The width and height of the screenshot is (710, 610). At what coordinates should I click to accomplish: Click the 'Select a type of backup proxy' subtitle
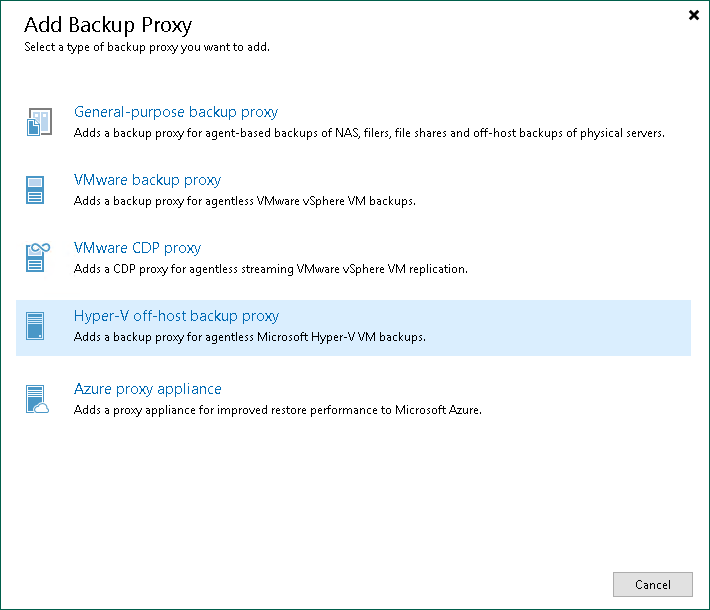[146, 47]
